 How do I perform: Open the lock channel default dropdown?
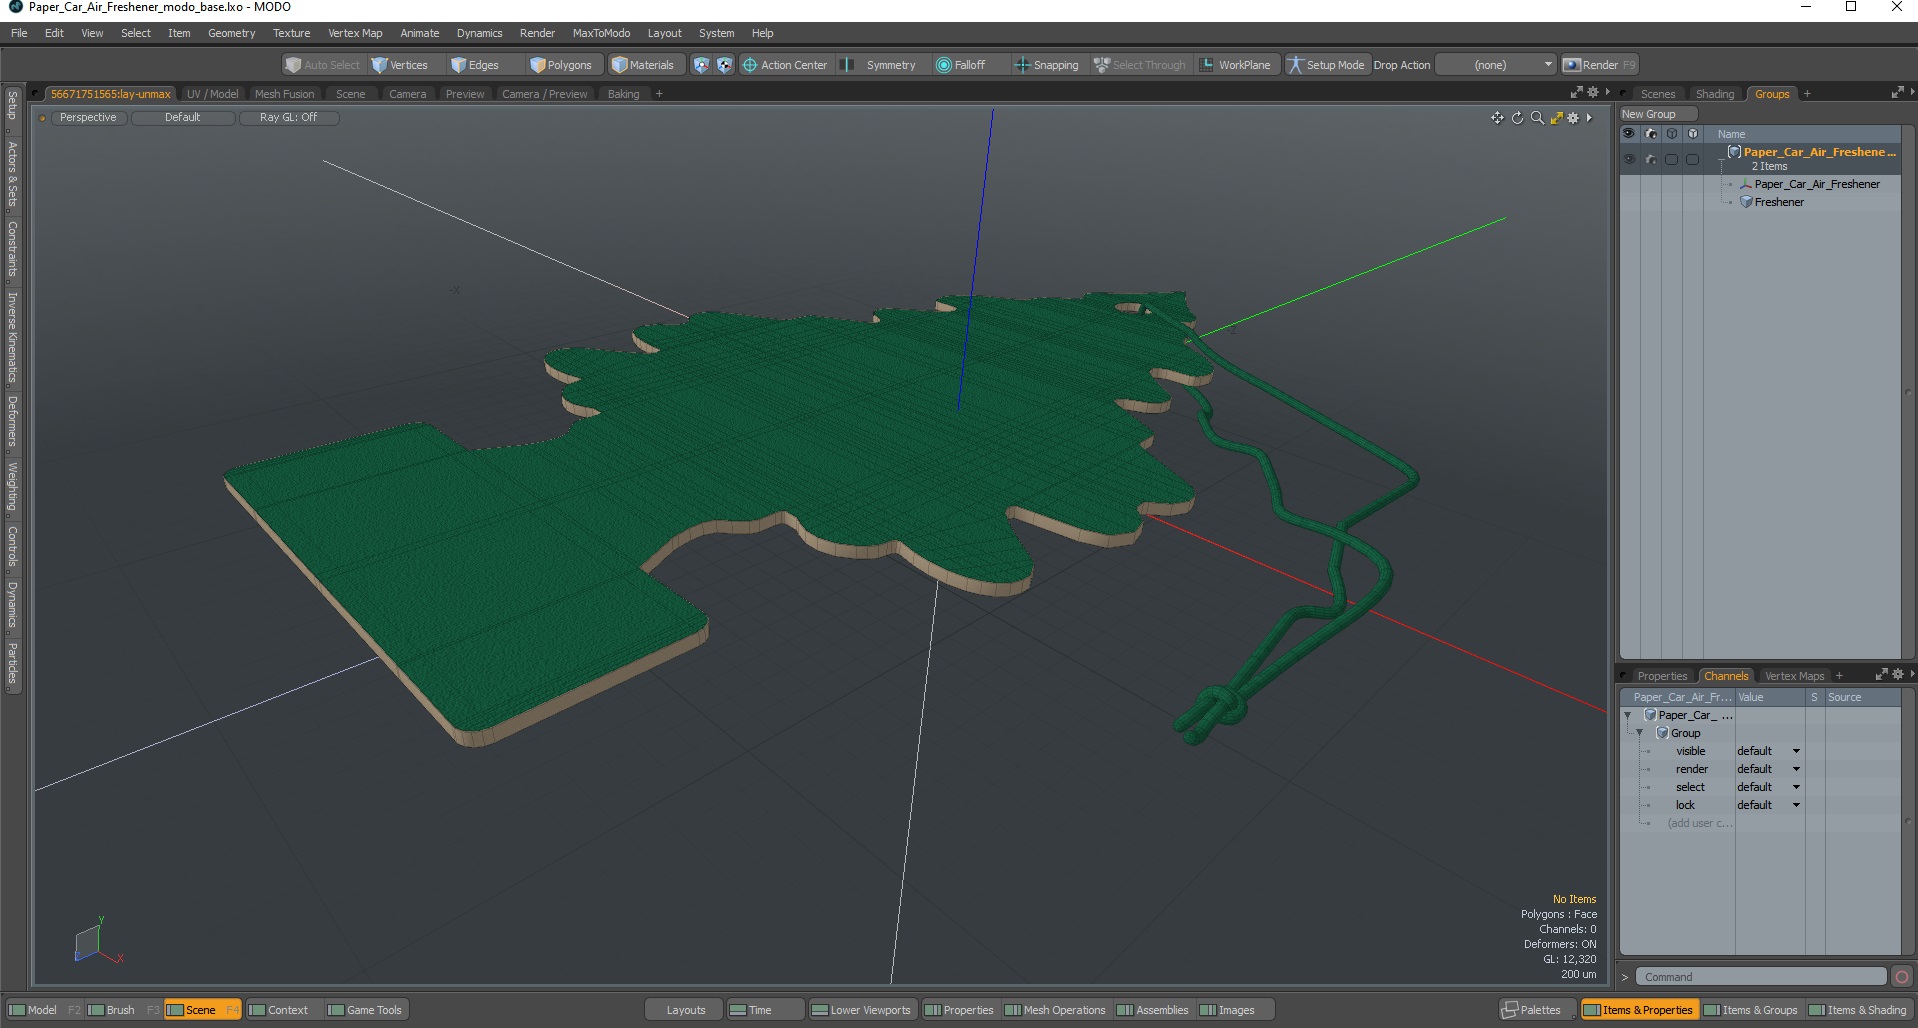pos(1769,805)
